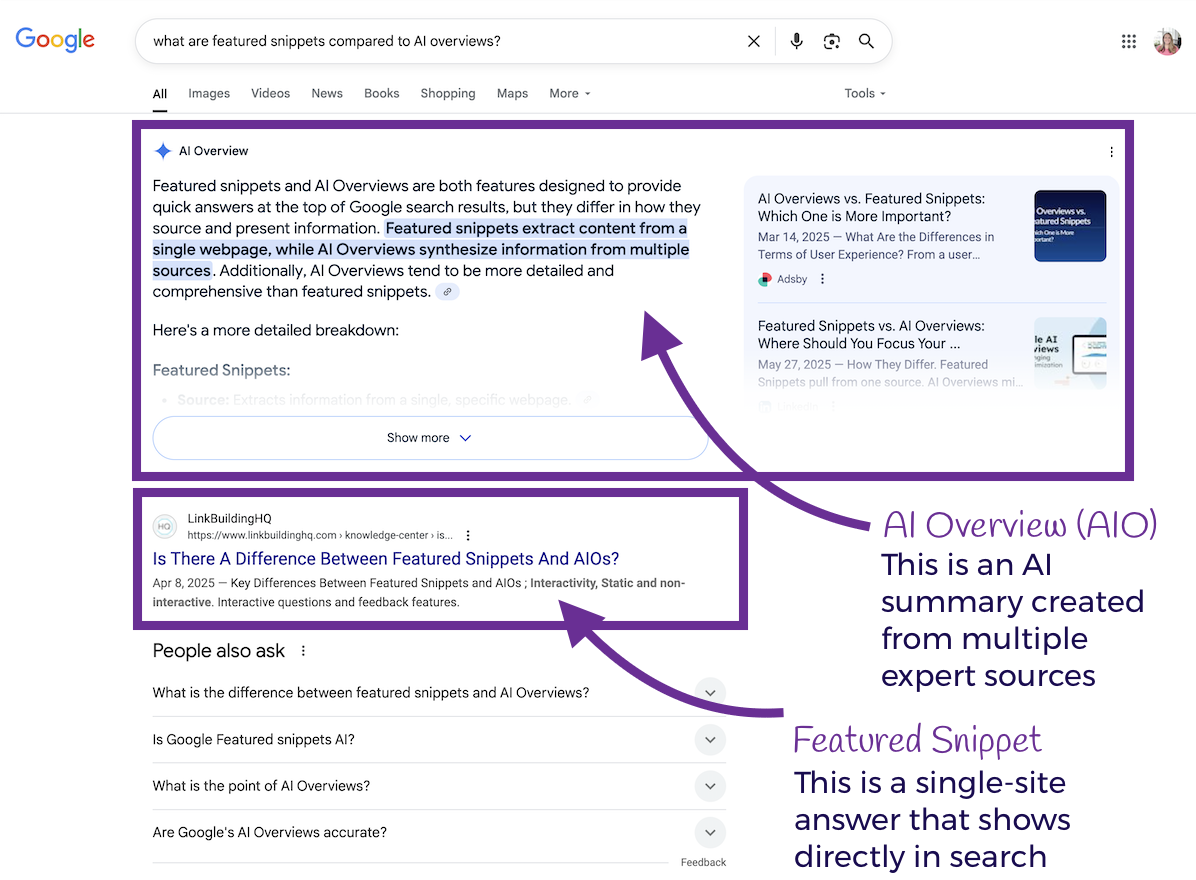Click the LinkBuildingHQ site favicon
The width and height of the screenshot is (1196, 880).
tap(164, 526)
